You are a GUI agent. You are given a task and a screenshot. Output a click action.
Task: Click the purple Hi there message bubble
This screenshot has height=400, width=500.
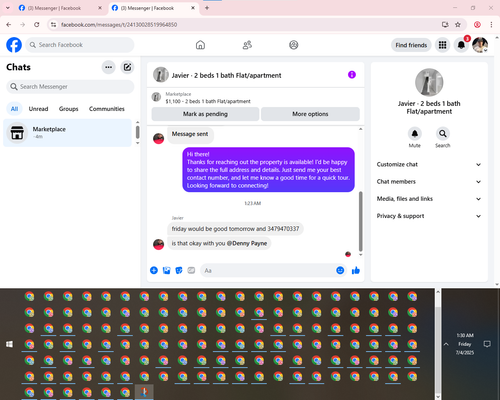(x=268, y=170)
